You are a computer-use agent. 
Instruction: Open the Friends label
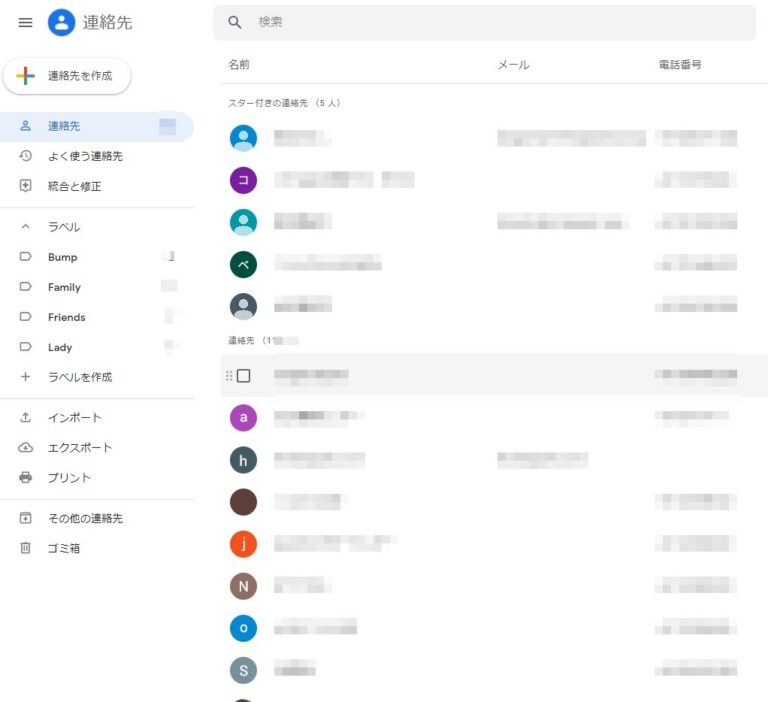(x=66, y=317)
